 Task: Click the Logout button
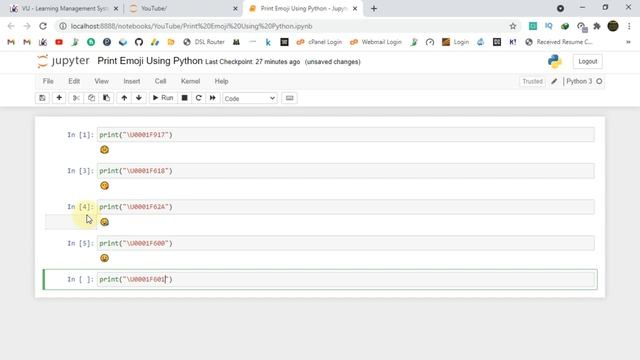587,61
